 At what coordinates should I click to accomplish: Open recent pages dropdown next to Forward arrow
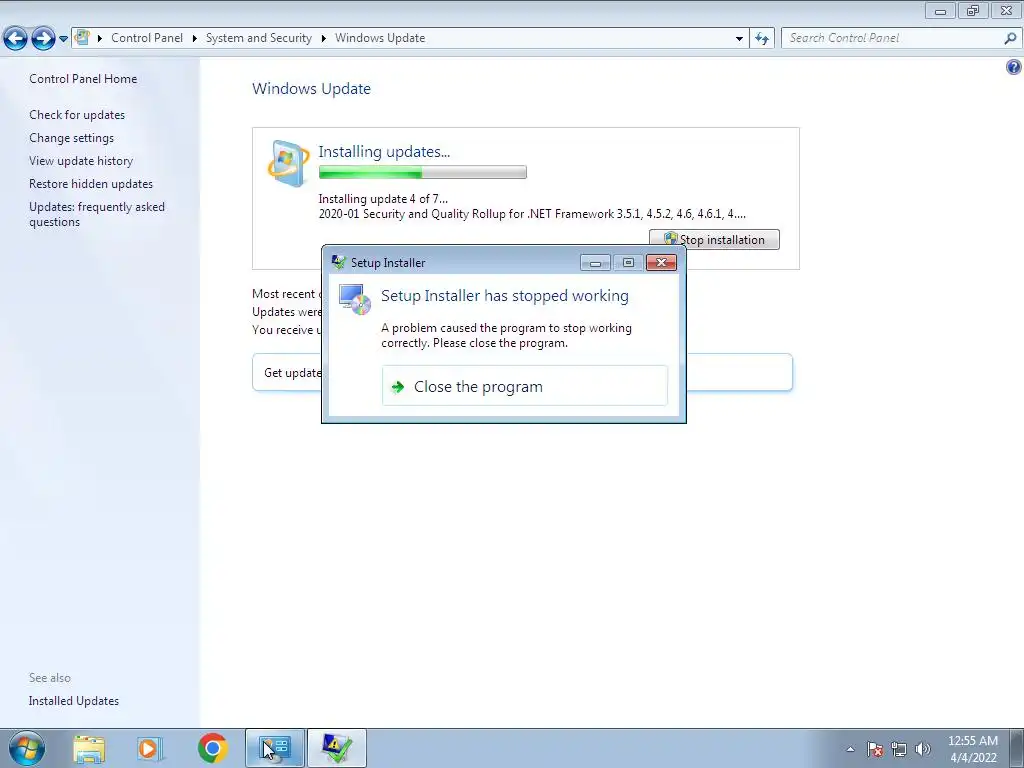[63, 39]
